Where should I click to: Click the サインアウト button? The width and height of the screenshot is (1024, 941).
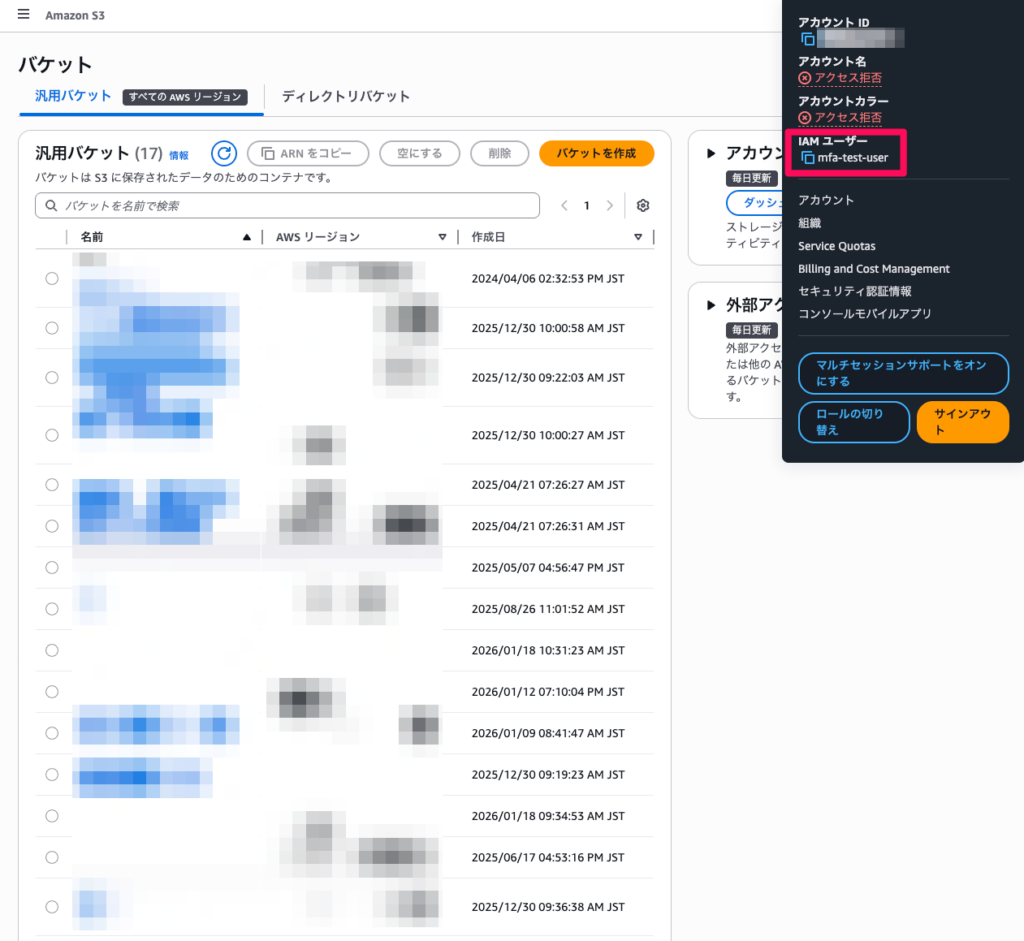[962, 422]
